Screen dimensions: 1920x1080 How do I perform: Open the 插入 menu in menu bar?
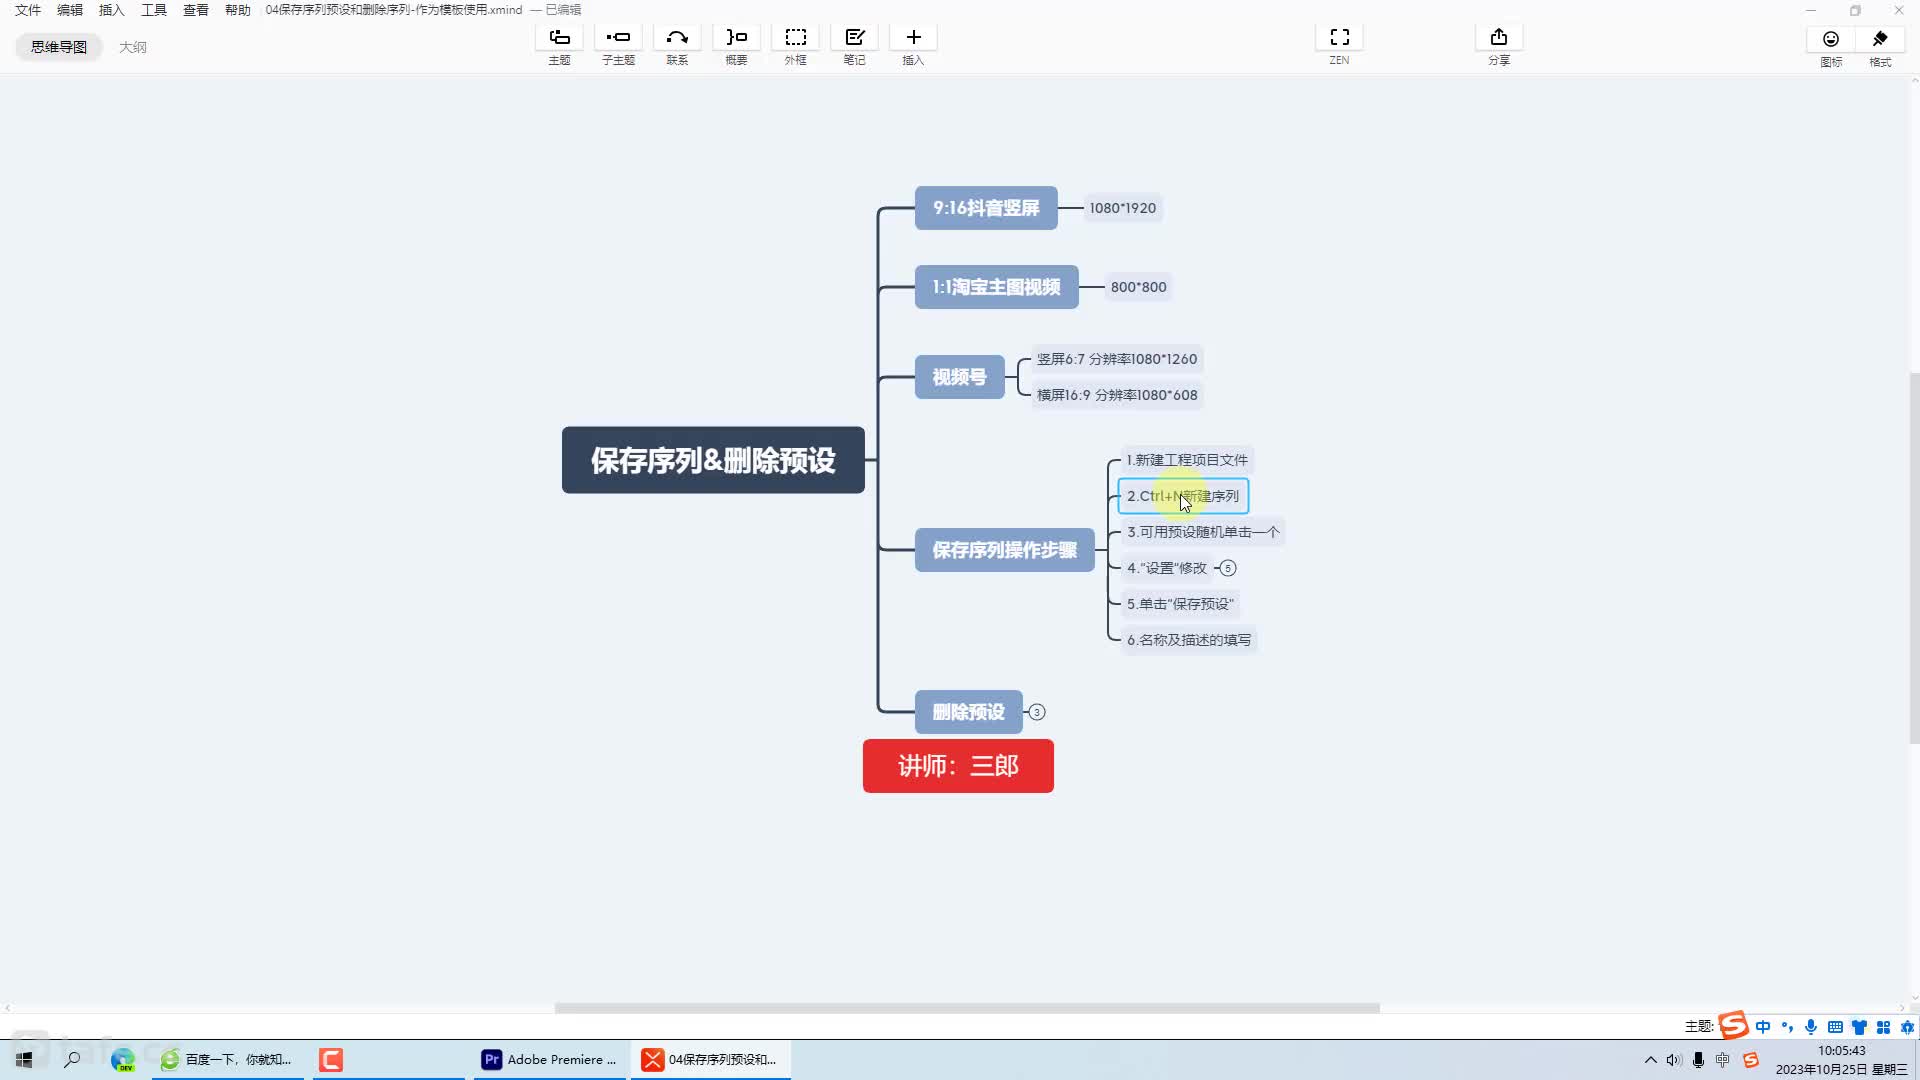pyautogui.click(x=112, y=10)
